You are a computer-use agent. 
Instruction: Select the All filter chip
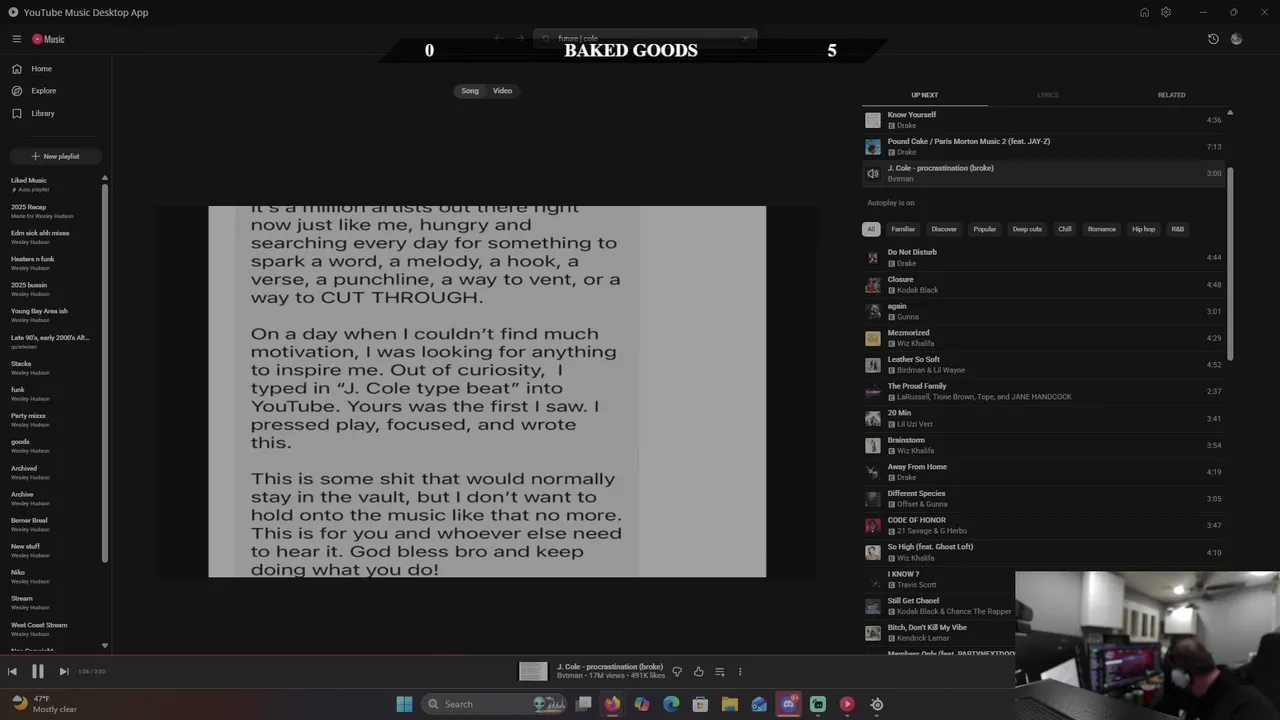871,229
